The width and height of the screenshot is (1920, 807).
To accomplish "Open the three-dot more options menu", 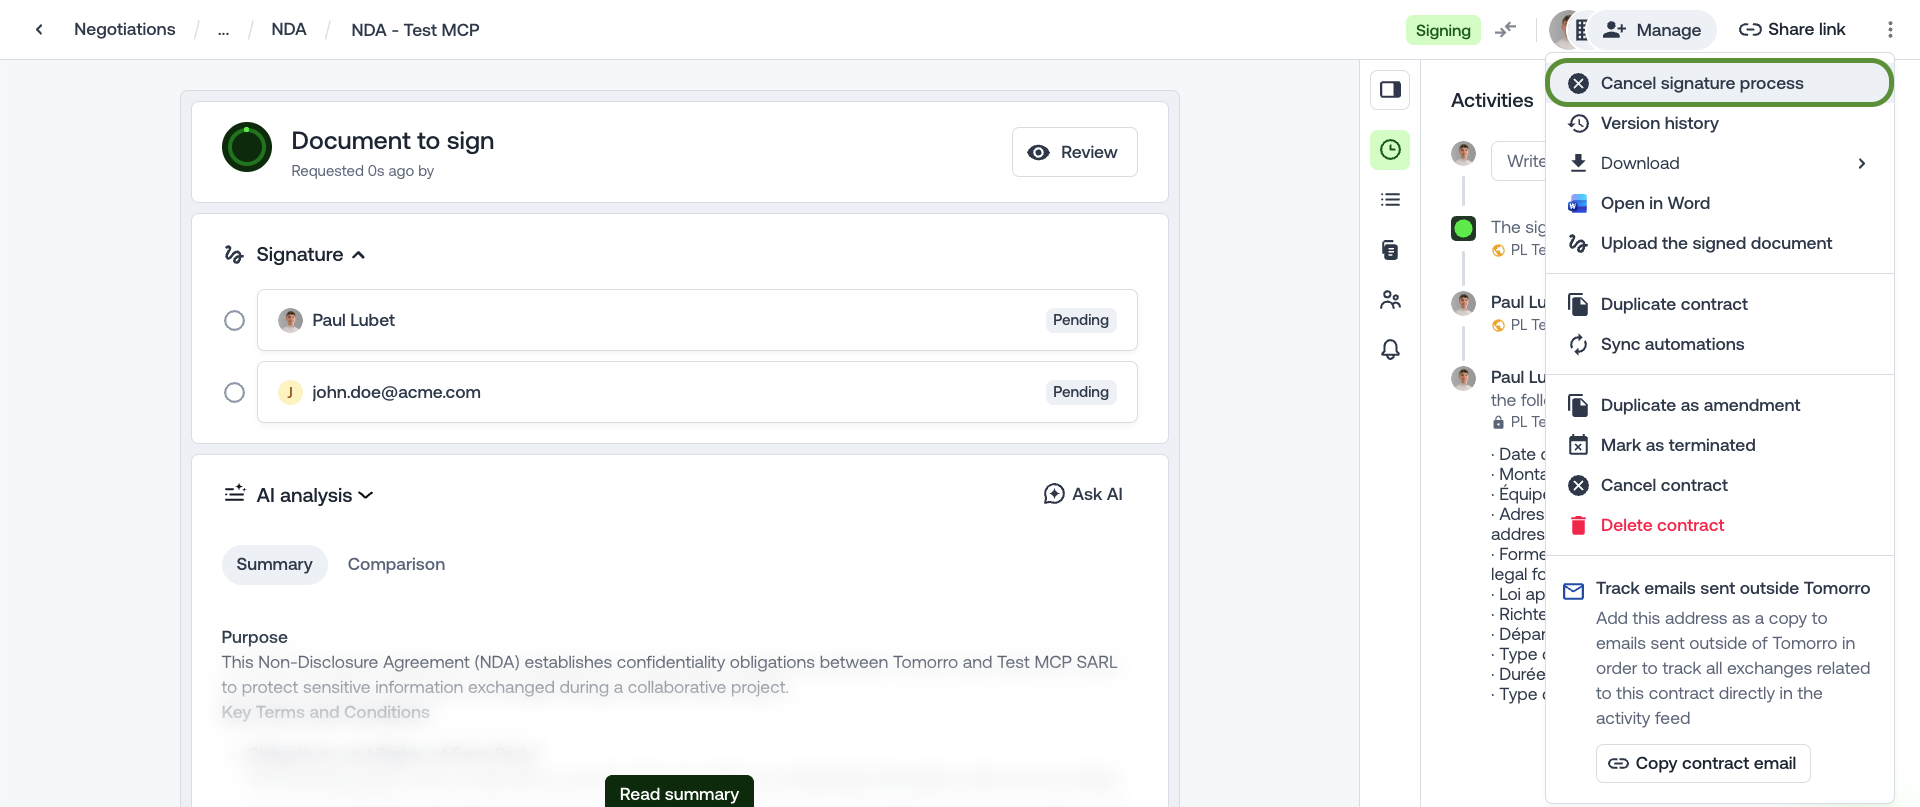I will point(1890,30).
